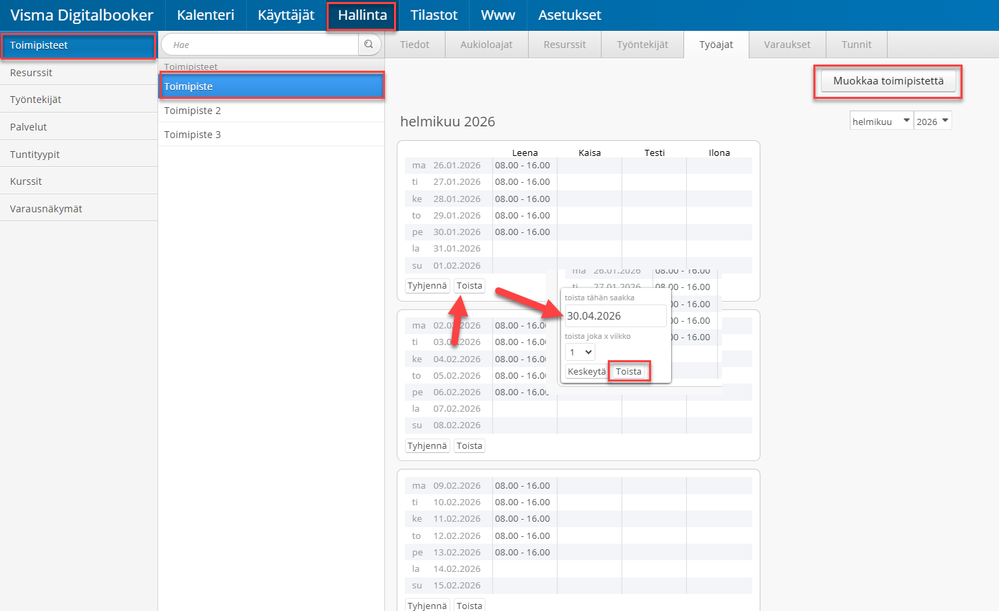The image size is (999, 611).
Task: Click Toista for week of 02.02.2026
Action: [470, 445]
